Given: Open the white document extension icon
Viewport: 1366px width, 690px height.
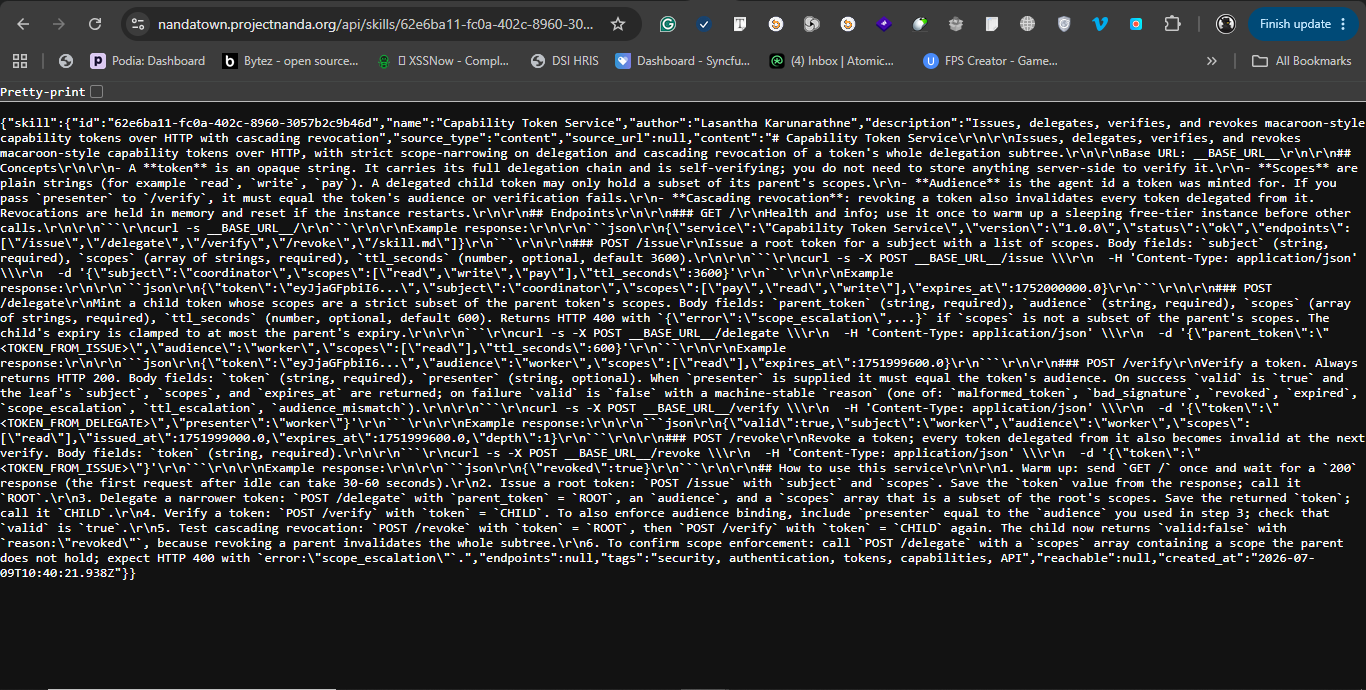Looking at the screenshot, I should 992,24.
